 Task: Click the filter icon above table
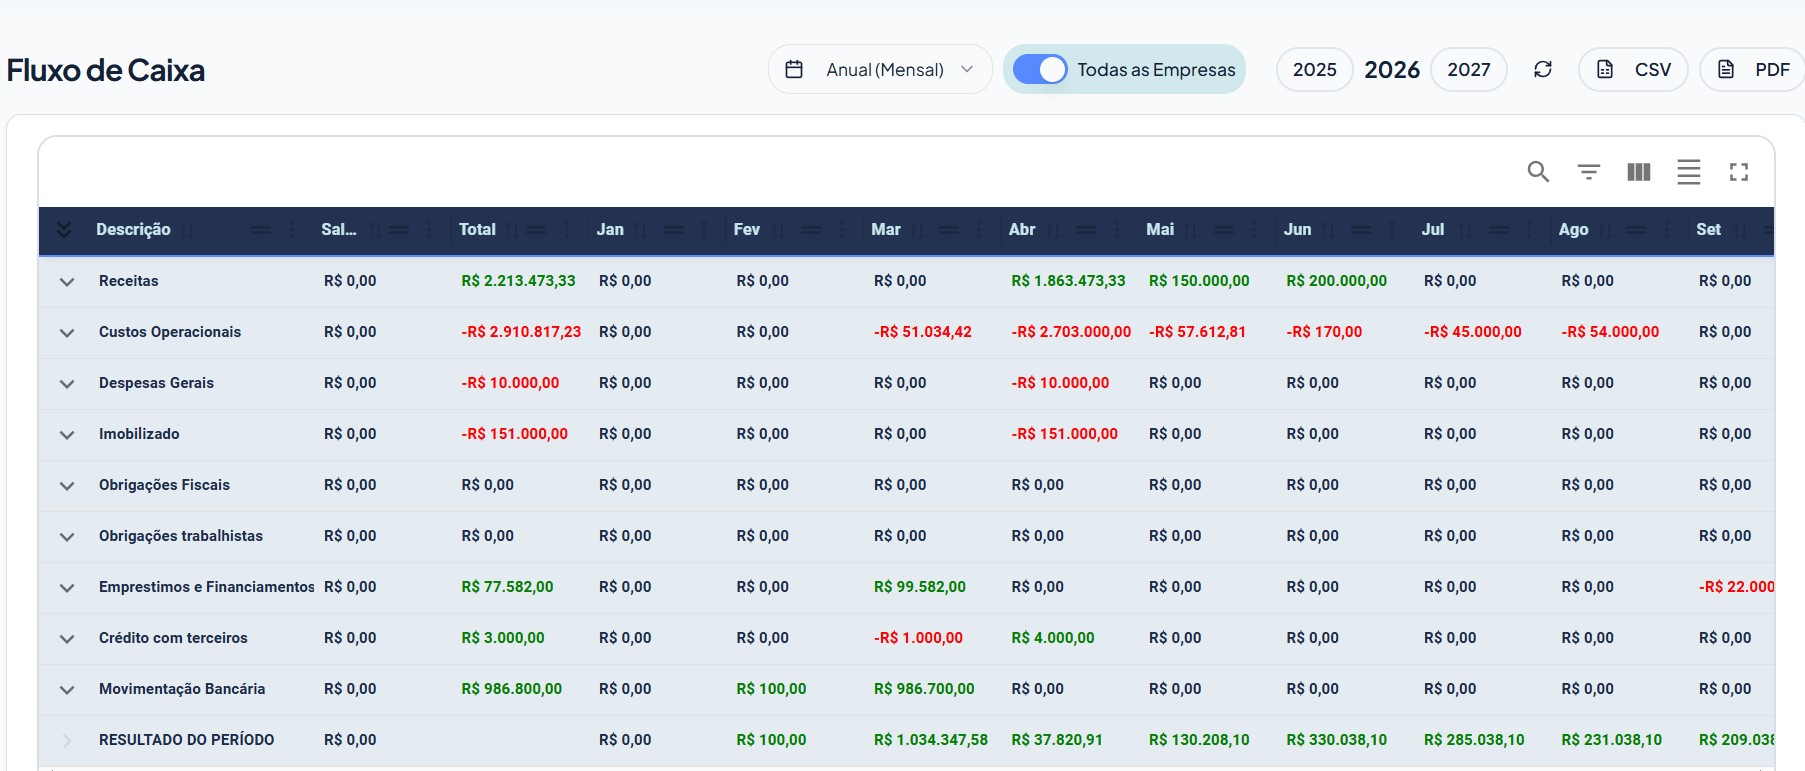[1588, 172]
